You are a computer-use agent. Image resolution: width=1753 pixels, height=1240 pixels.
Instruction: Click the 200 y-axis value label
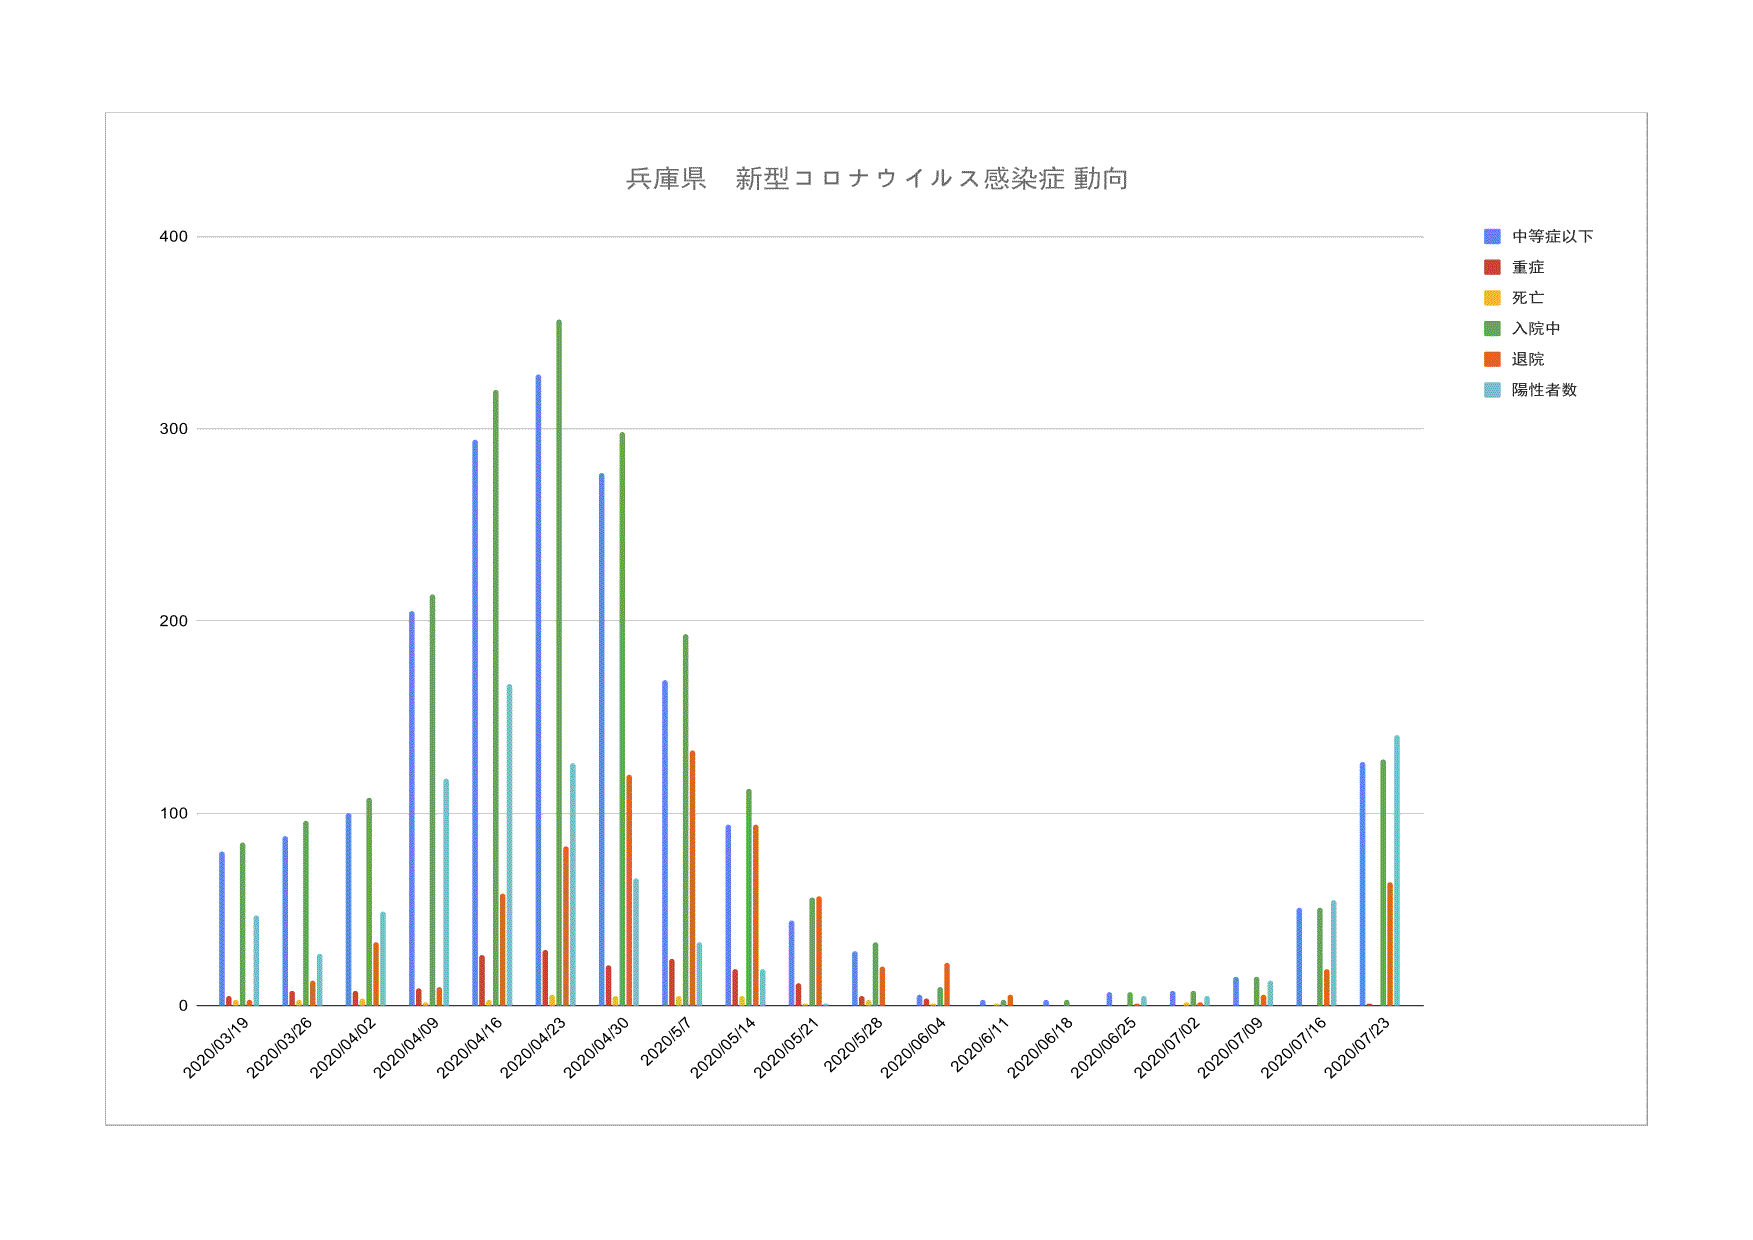coord(174,621)
